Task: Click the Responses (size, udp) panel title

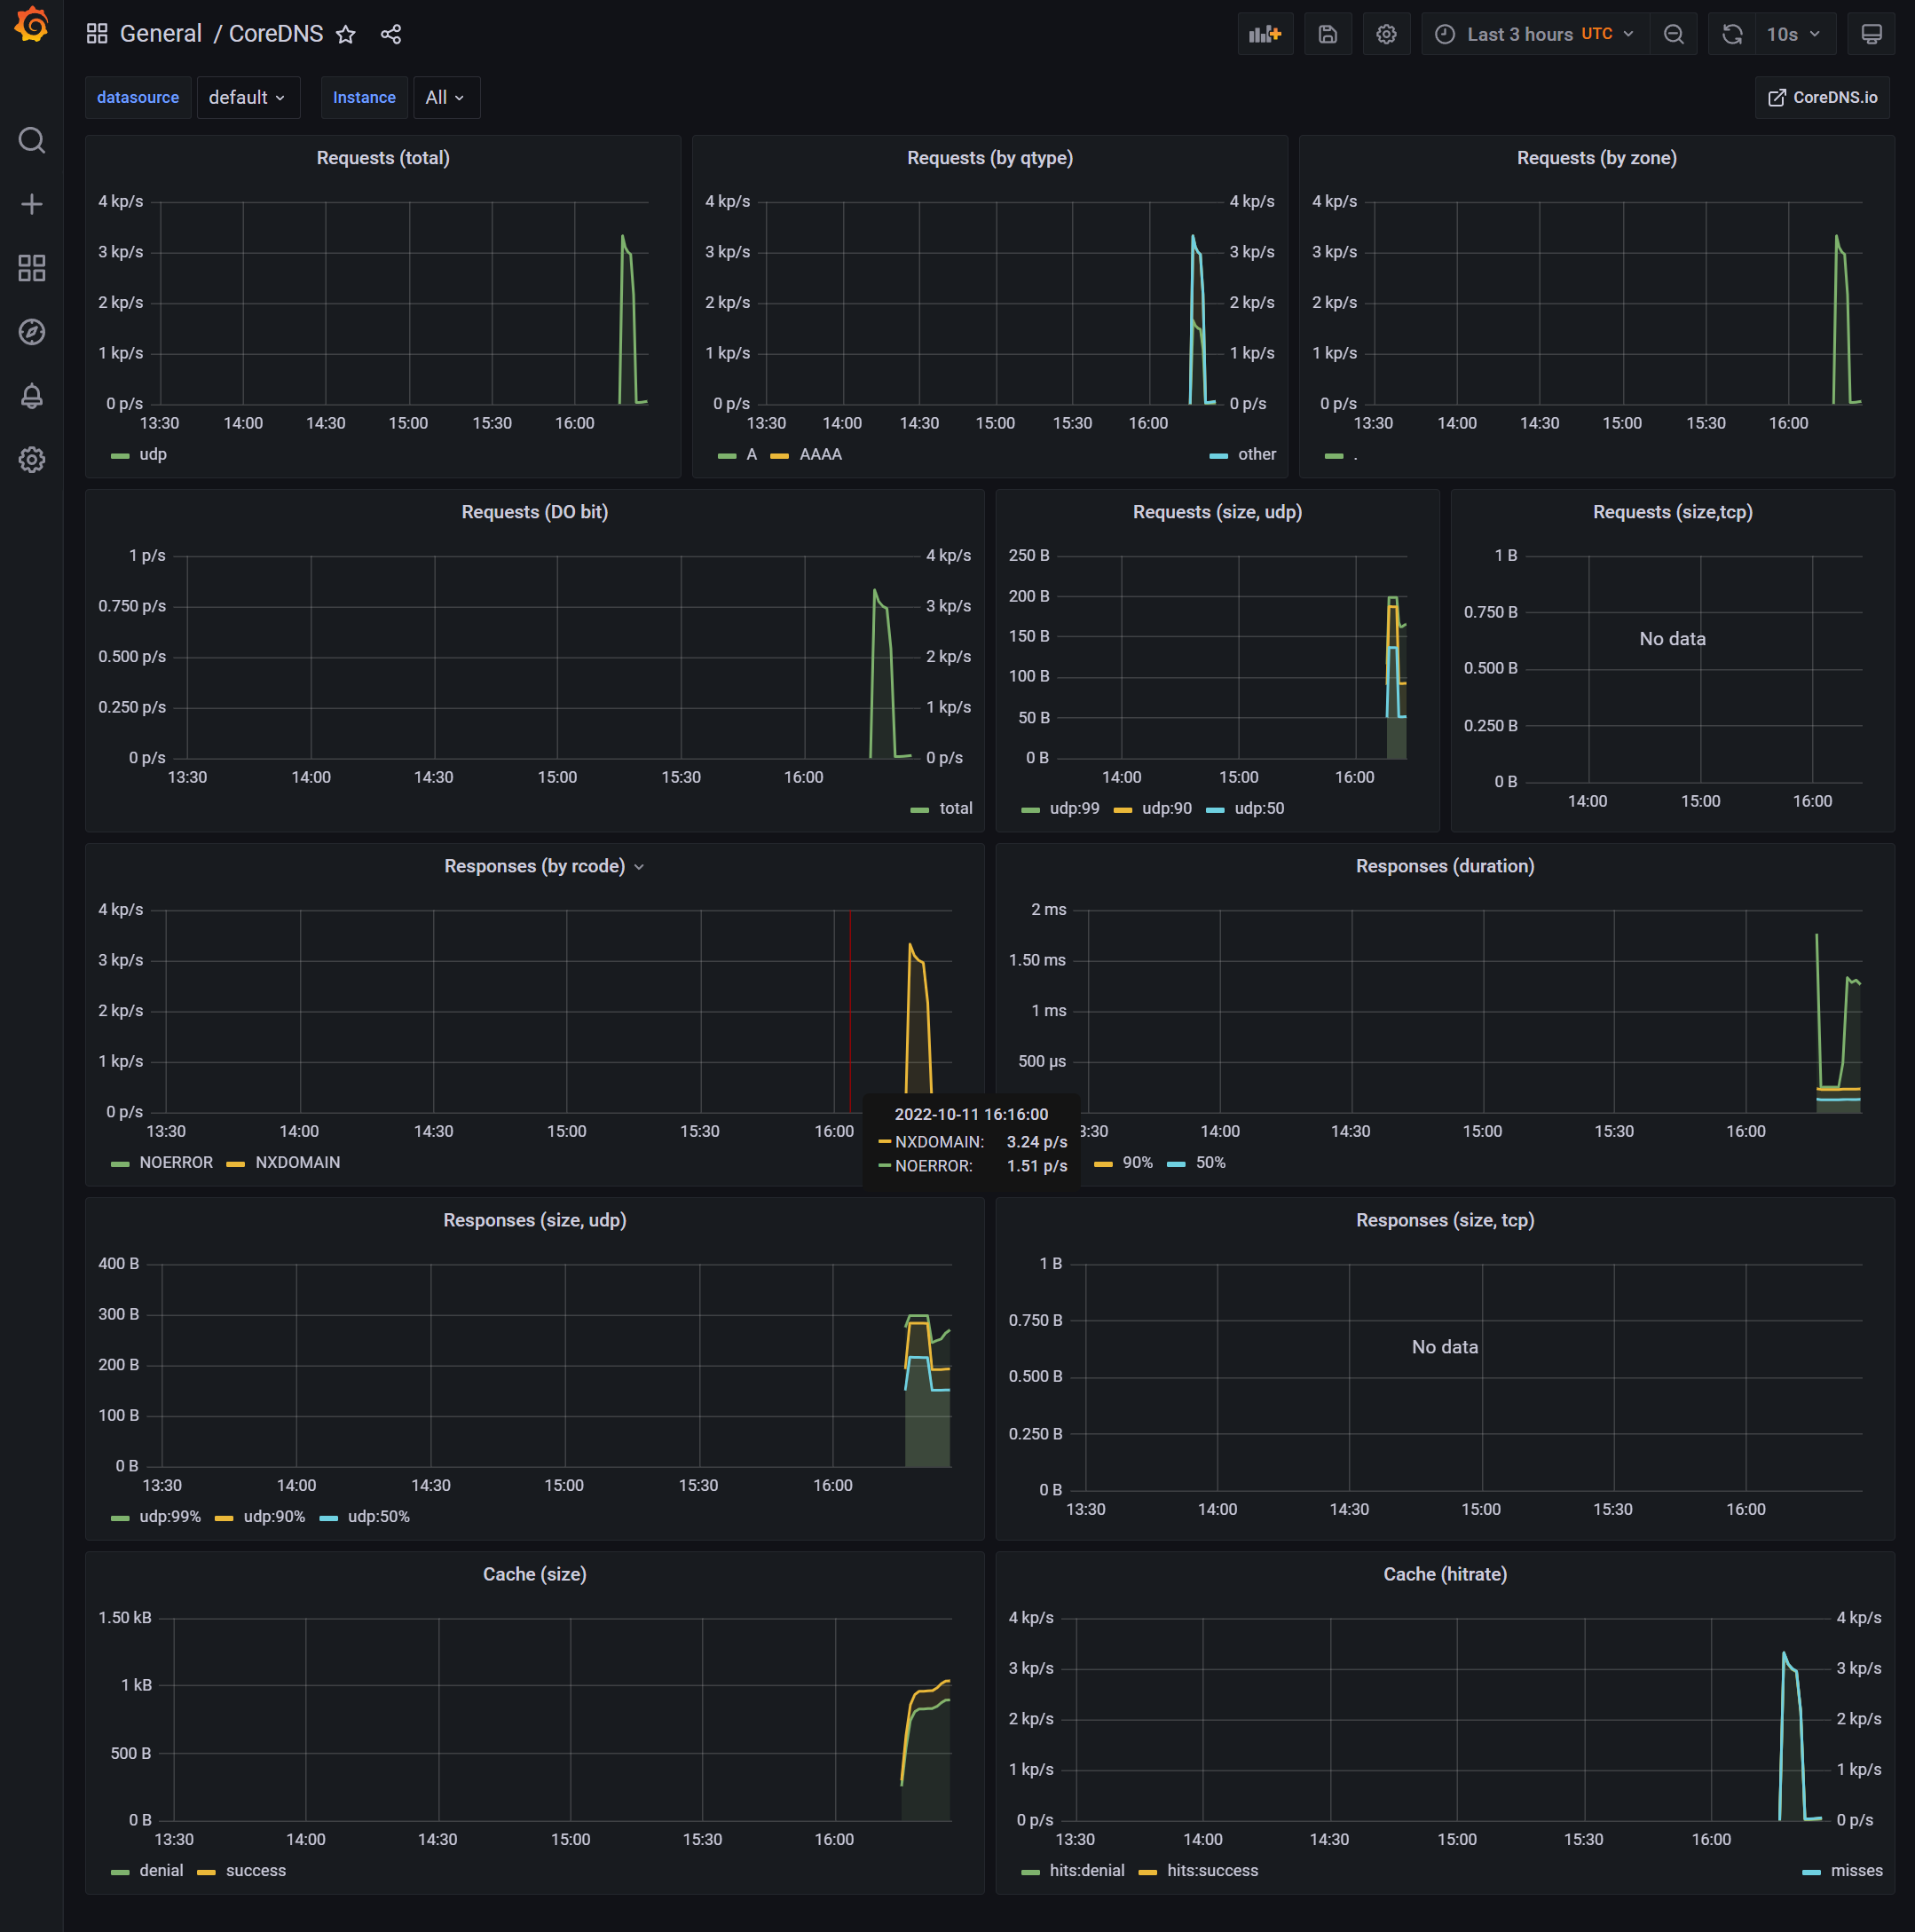Action: (x=535, y=1220)
